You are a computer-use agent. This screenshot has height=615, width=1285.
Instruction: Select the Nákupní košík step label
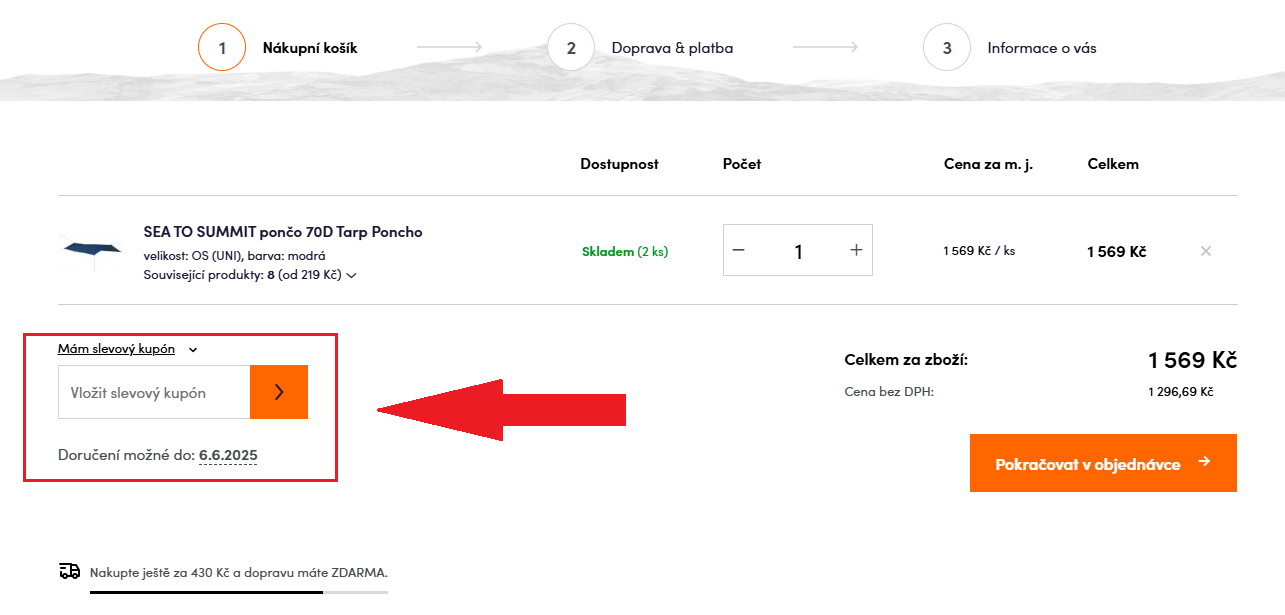(x=310, y=47)
